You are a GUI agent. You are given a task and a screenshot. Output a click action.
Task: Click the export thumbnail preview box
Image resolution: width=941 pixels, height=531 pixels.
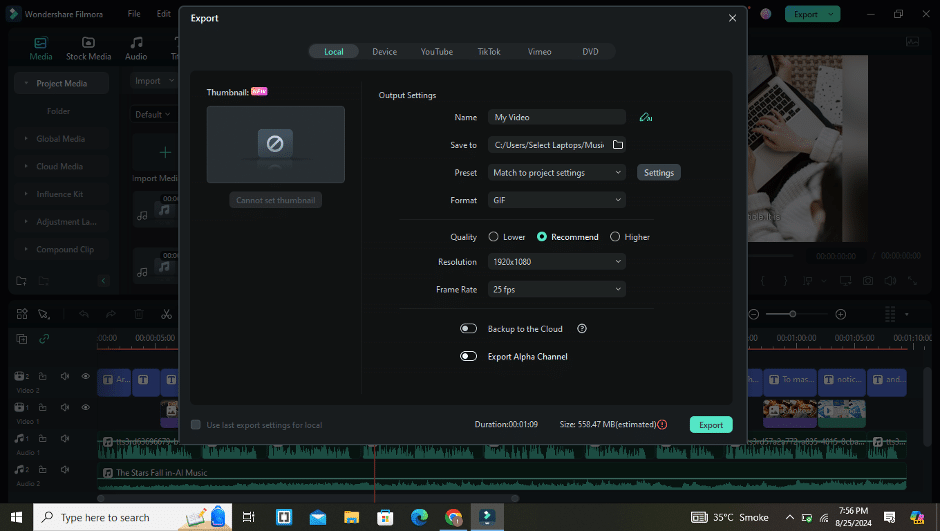point(275,145)
